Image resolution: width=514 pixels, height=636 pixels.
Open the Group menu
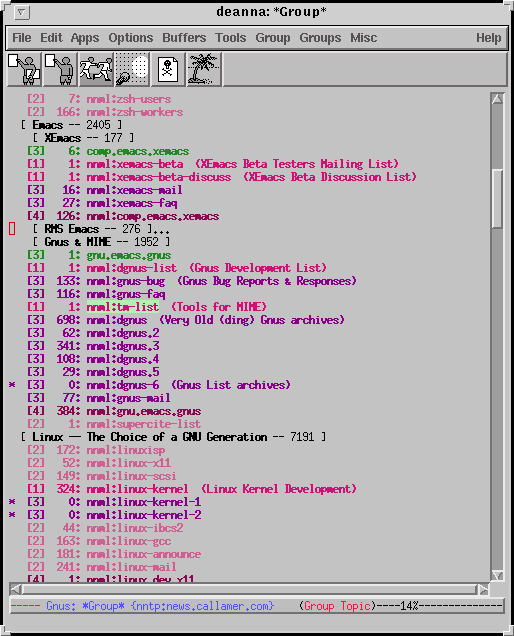click(273, 38)
